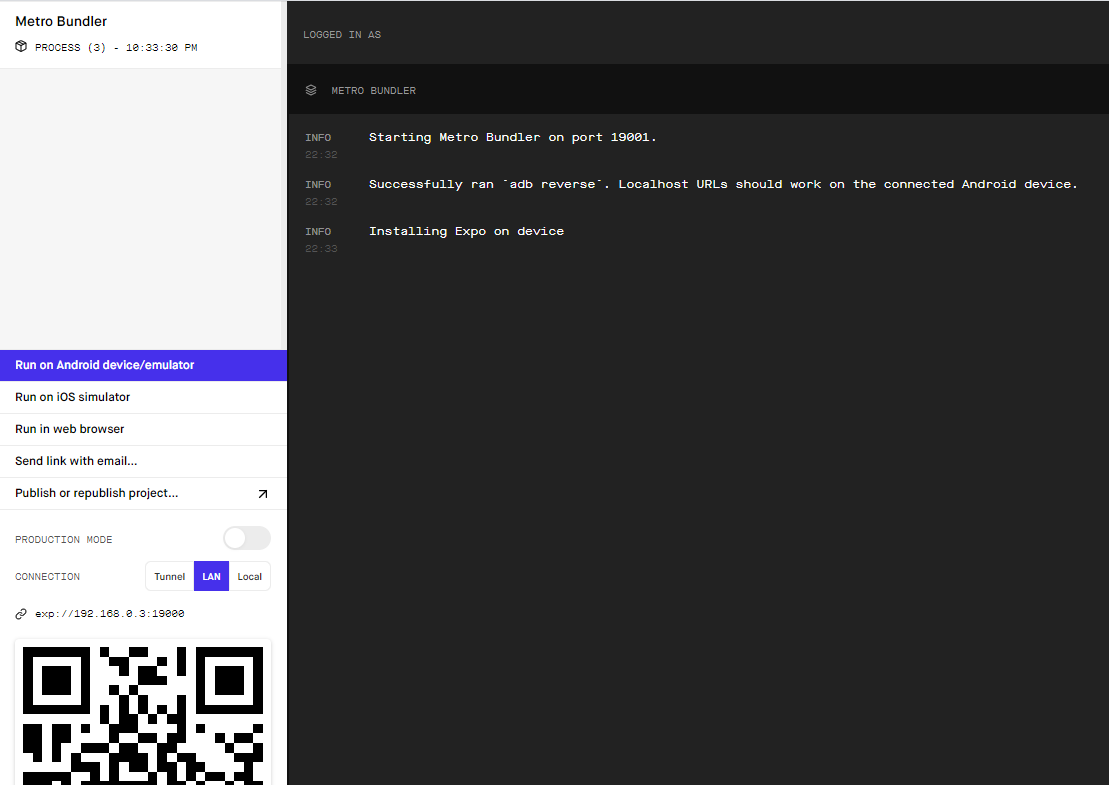Click the QR code image
Viewport: 1109px width, 785px height.
[x=143, y=713]
